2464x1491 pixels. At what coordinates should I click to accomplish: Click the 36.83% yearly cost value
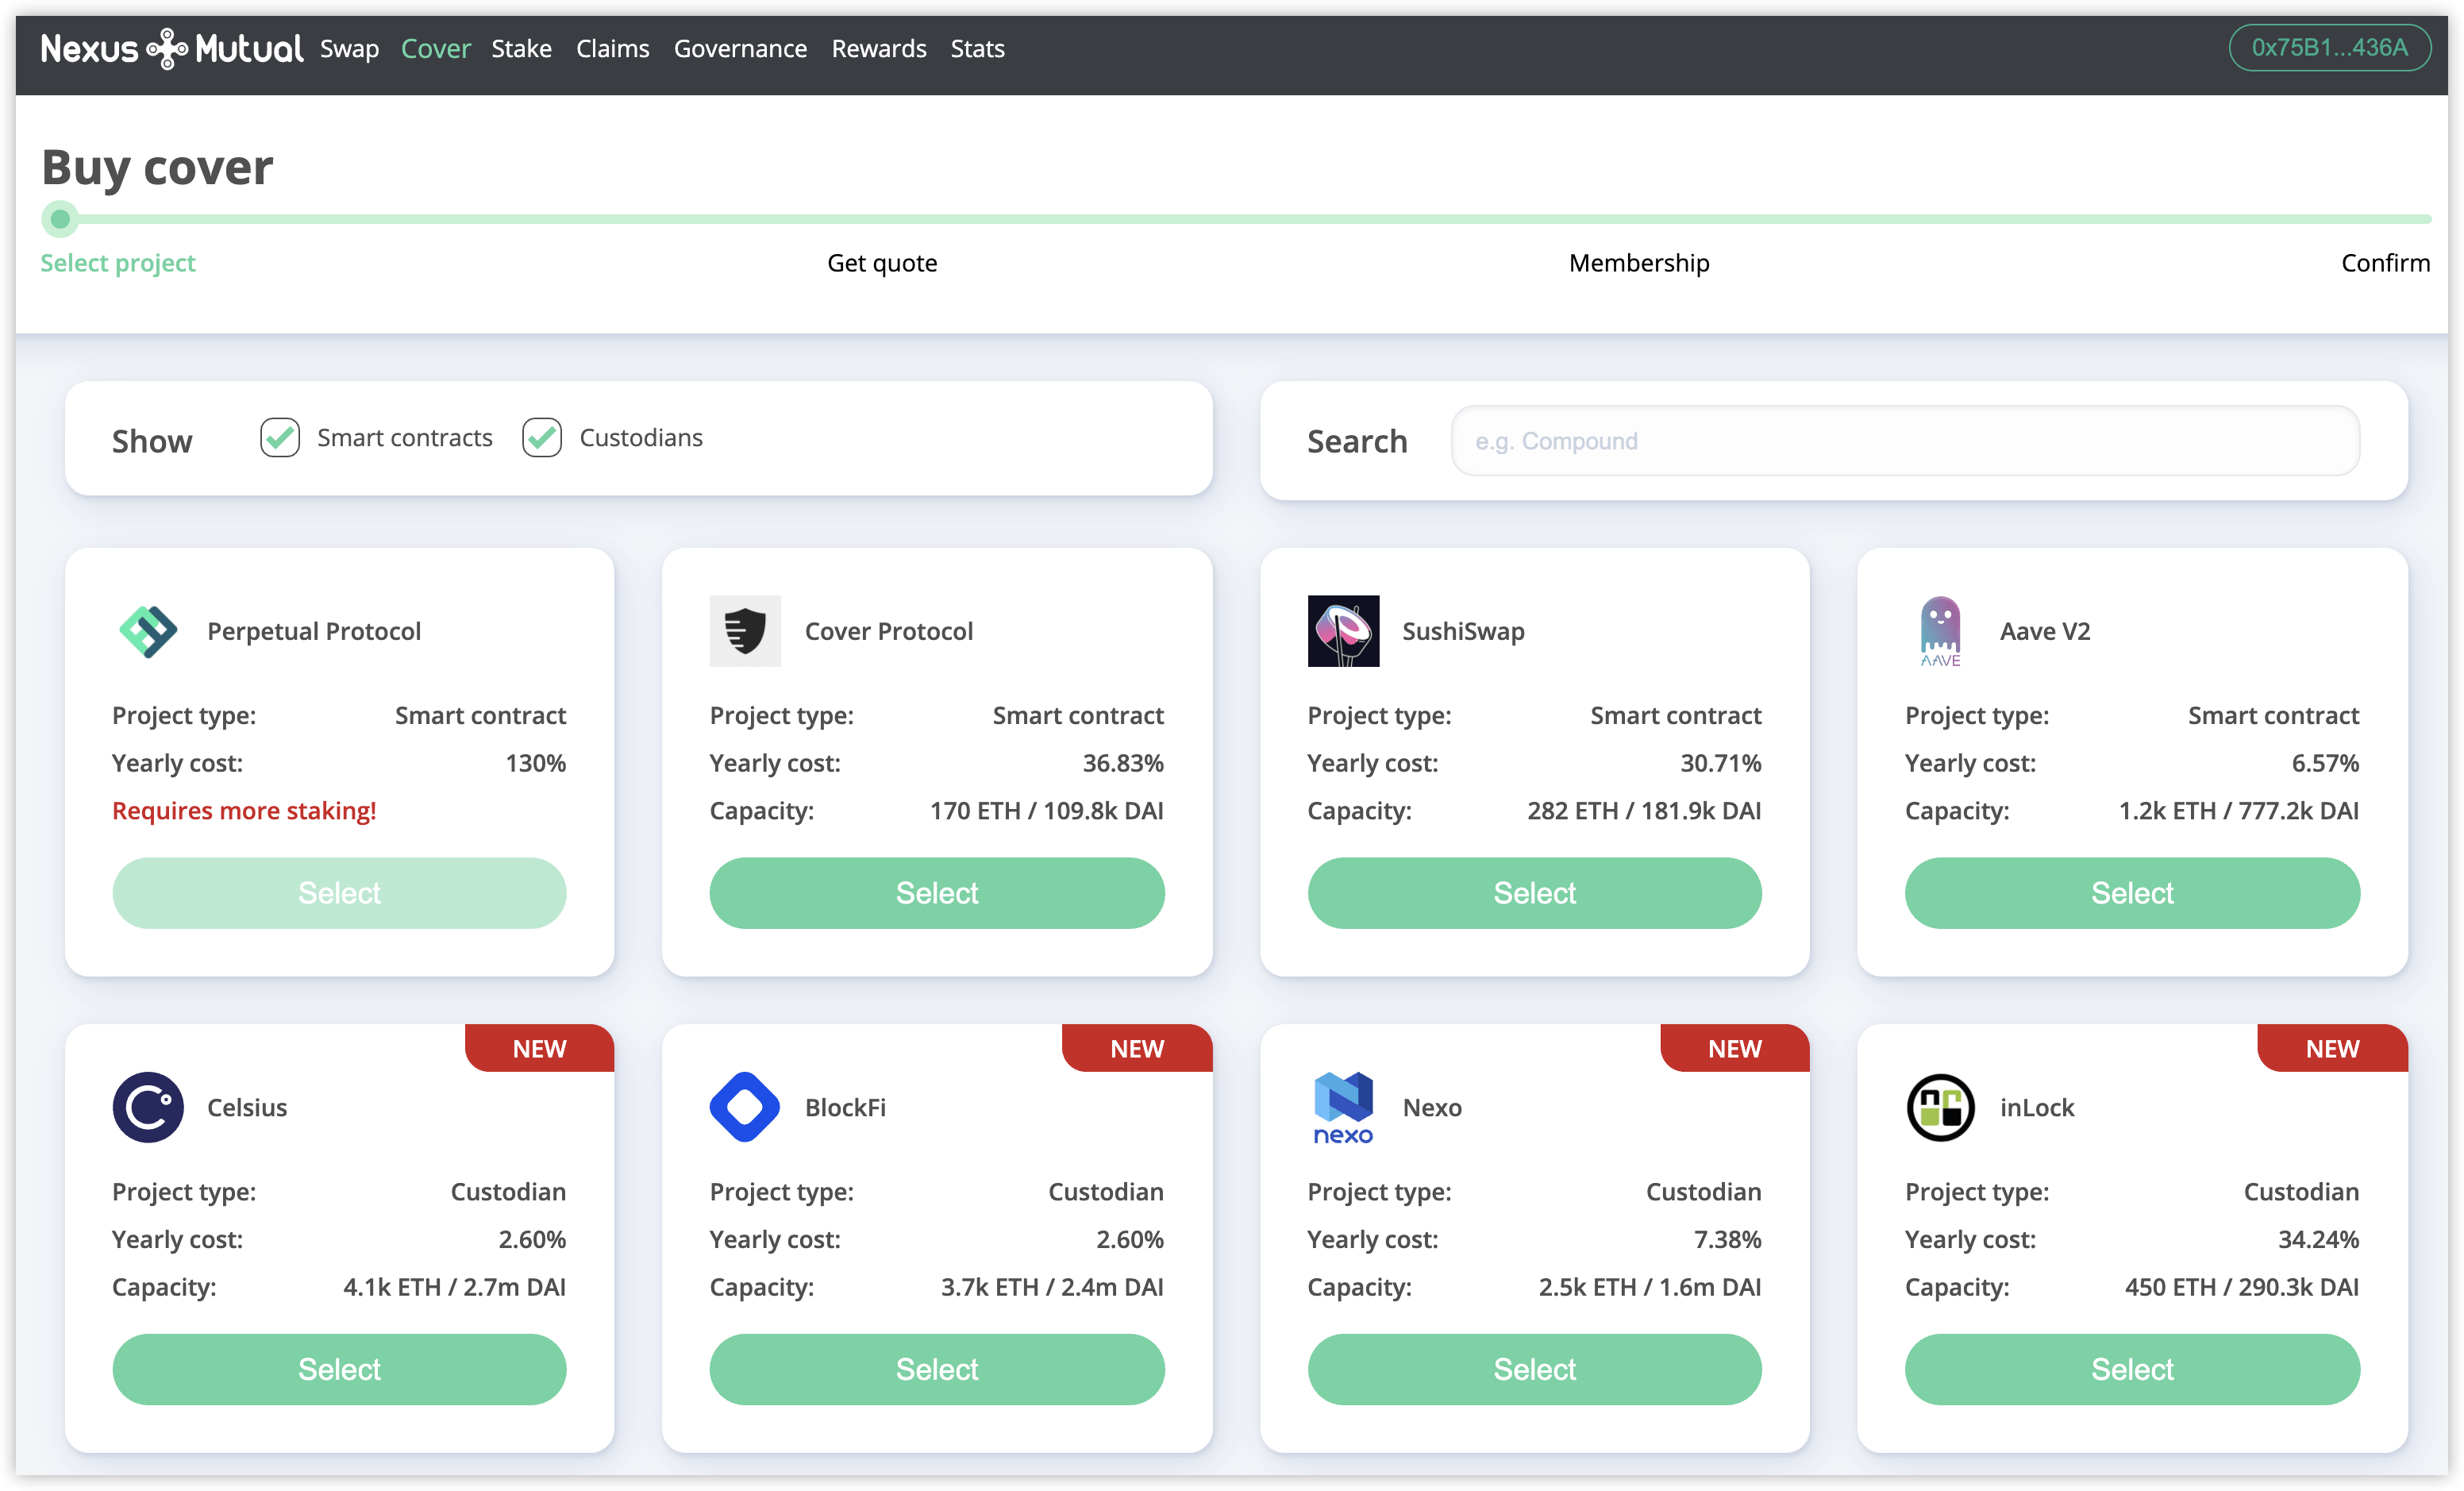[x=1123, y=763]
